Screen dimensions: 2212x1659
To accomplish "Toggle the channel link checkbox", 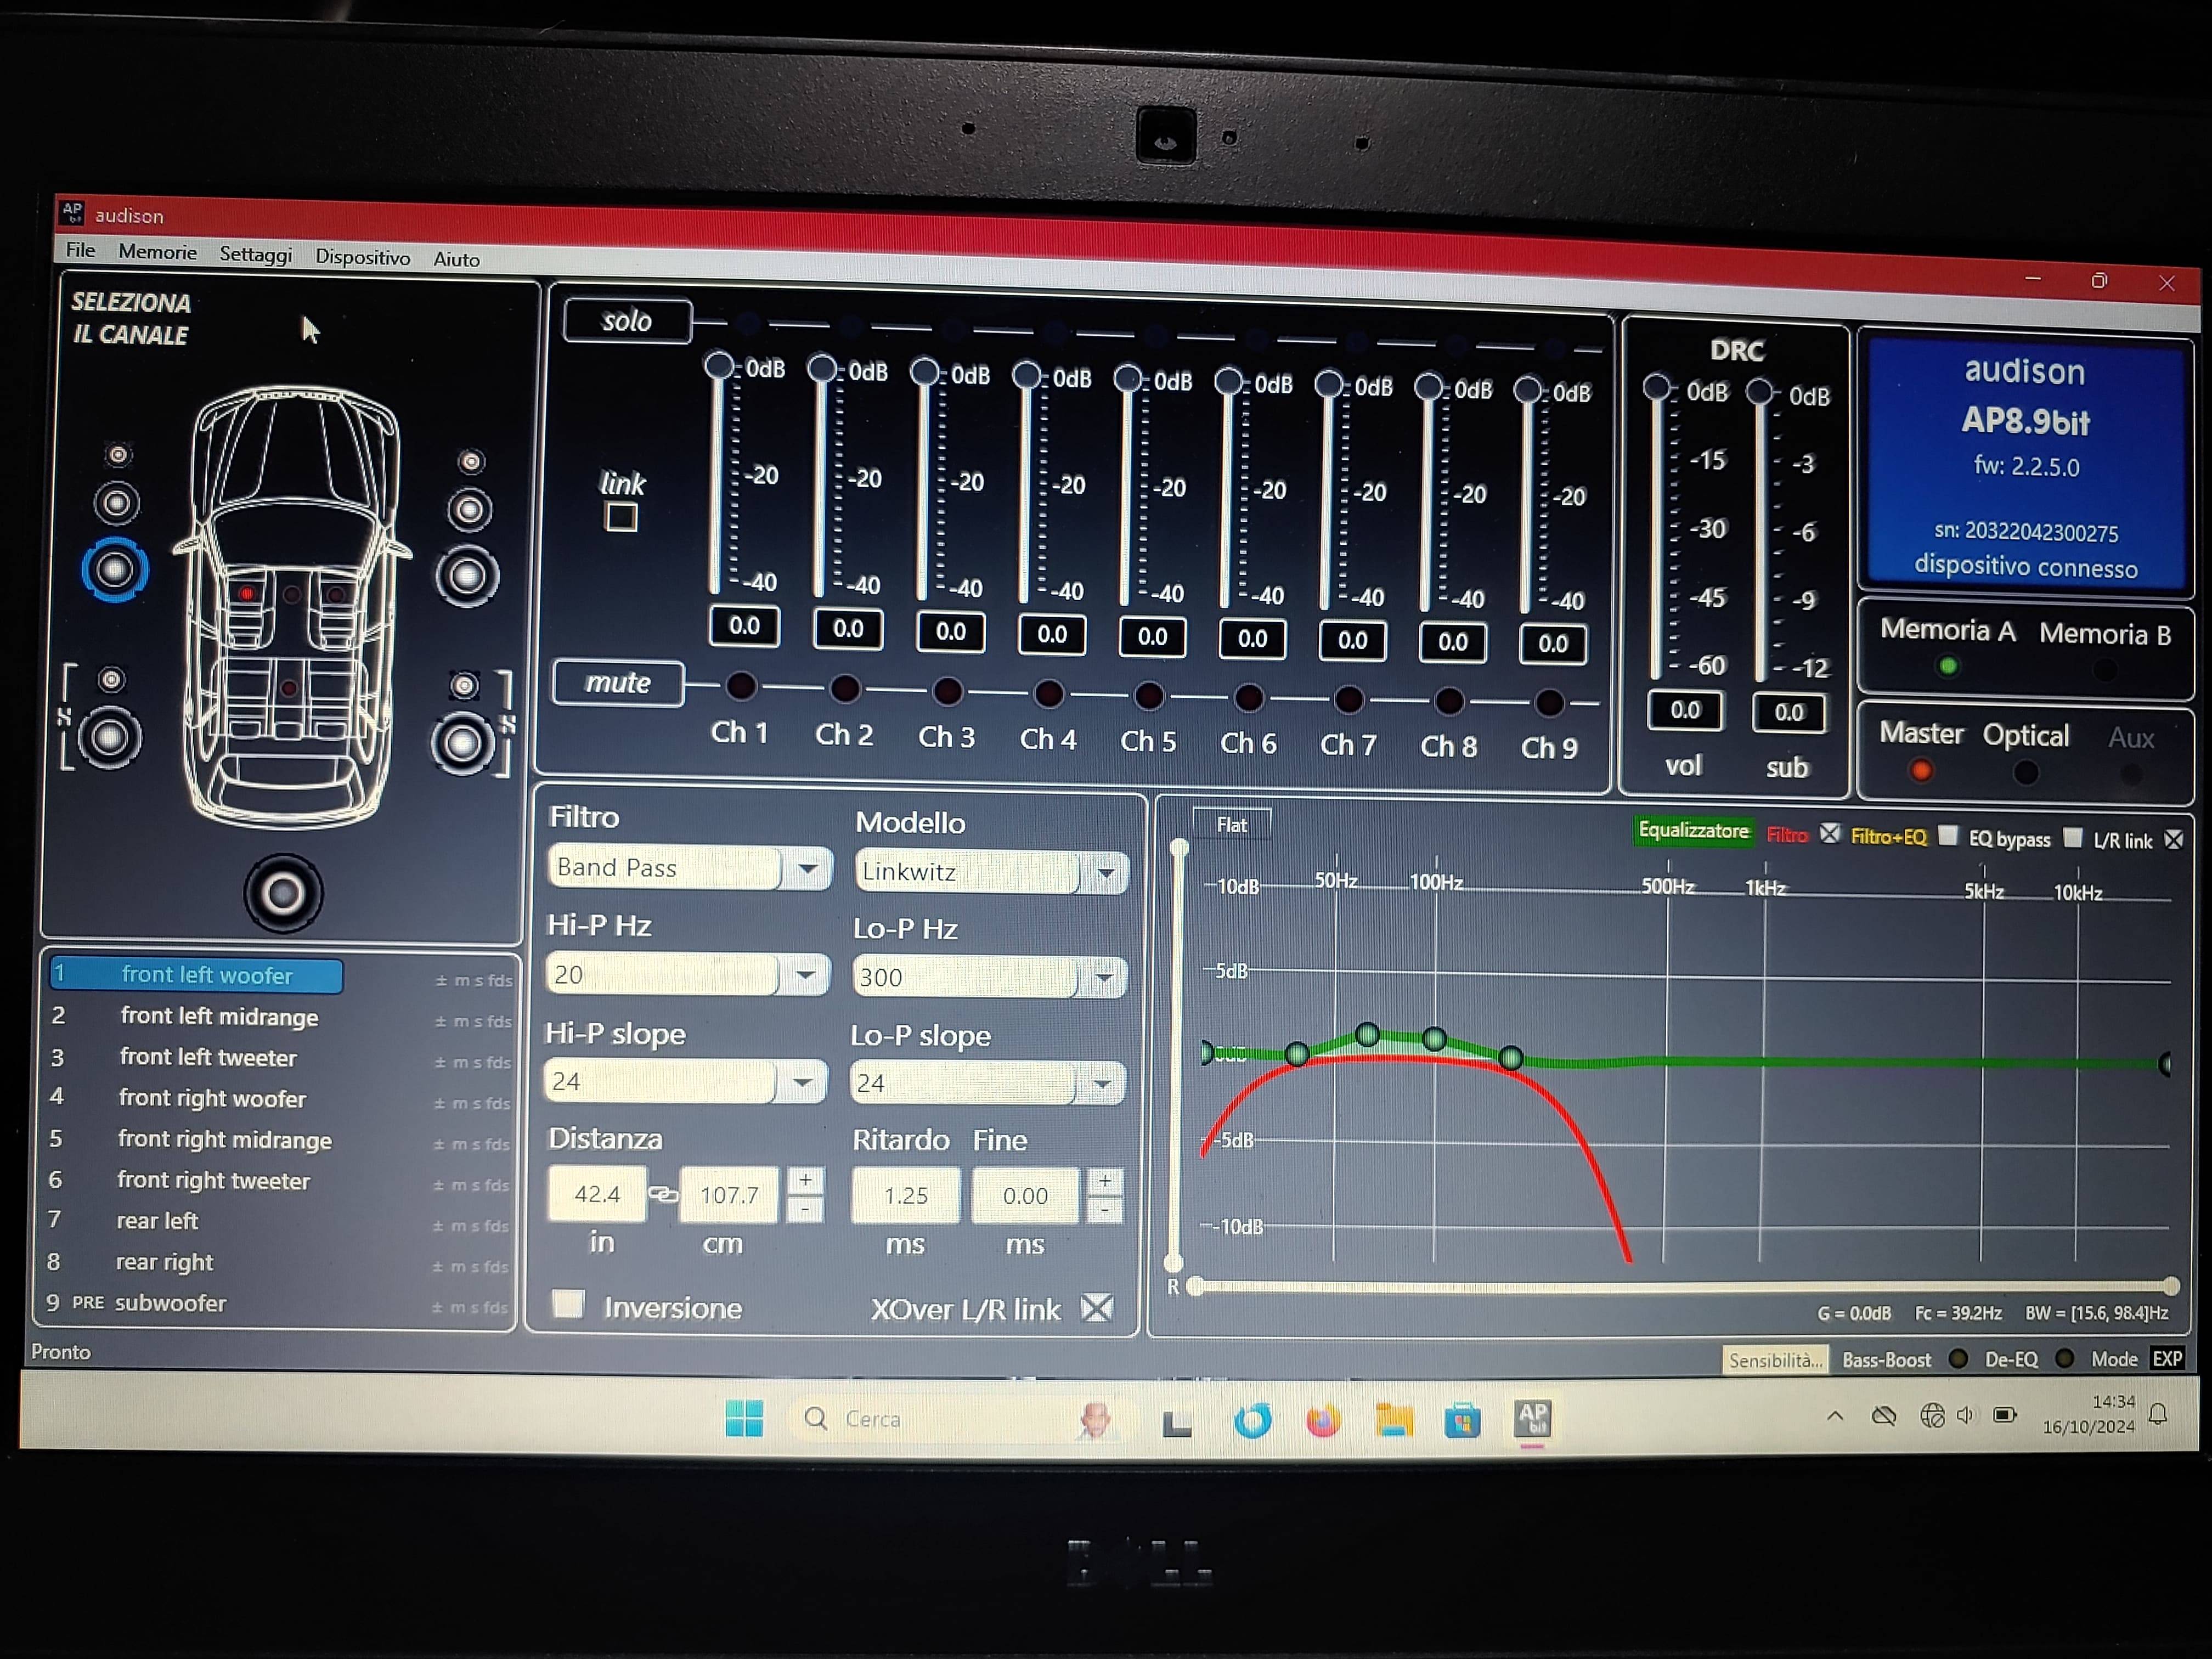I will point(621,517).
